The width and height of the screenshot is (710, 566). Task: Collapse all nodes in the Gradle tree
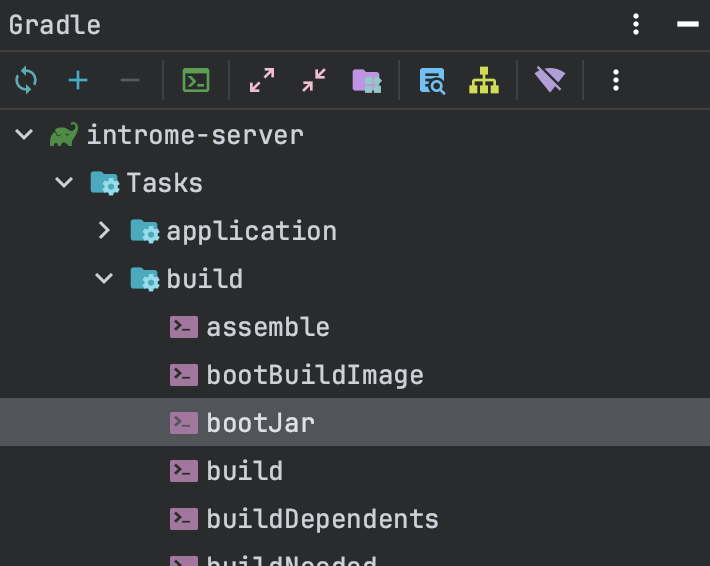pos(314,81)
